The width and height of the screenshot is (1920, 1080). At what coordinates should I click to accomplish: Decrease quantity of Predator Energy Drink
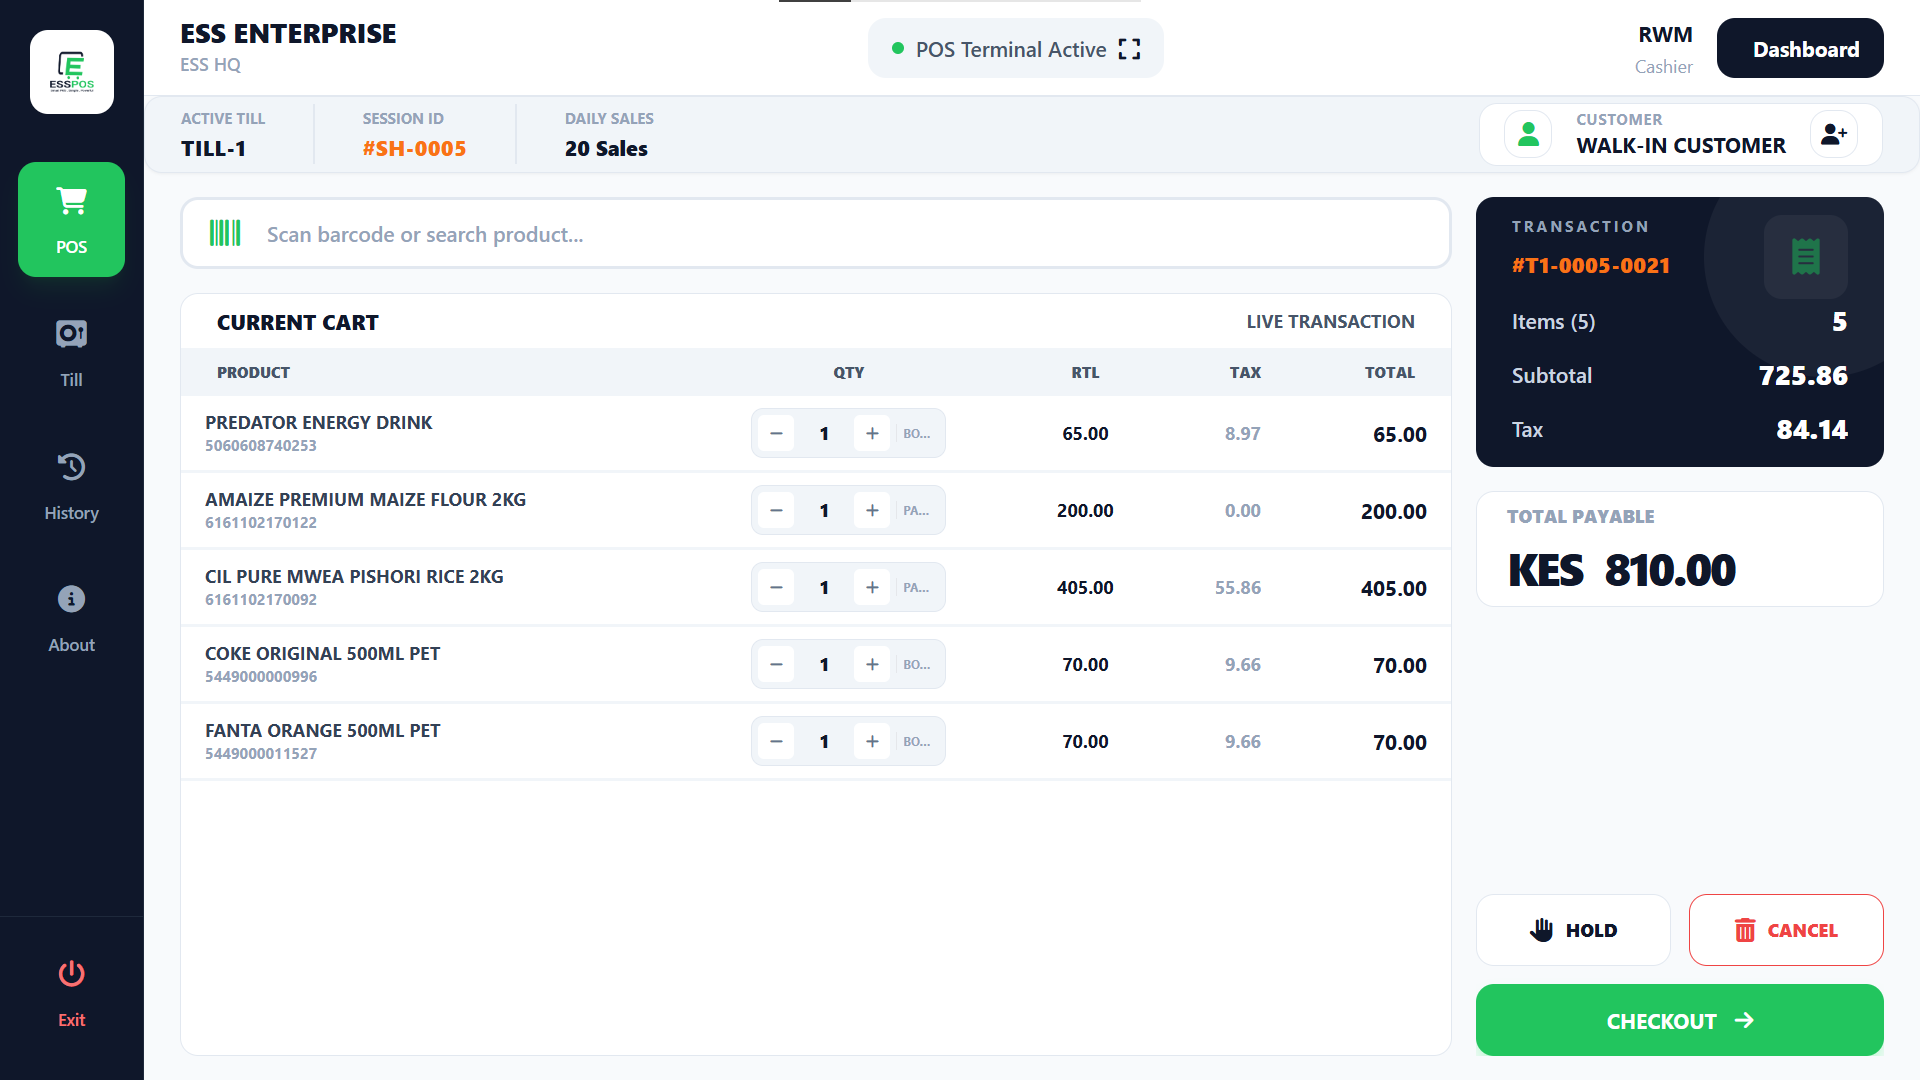776,433
